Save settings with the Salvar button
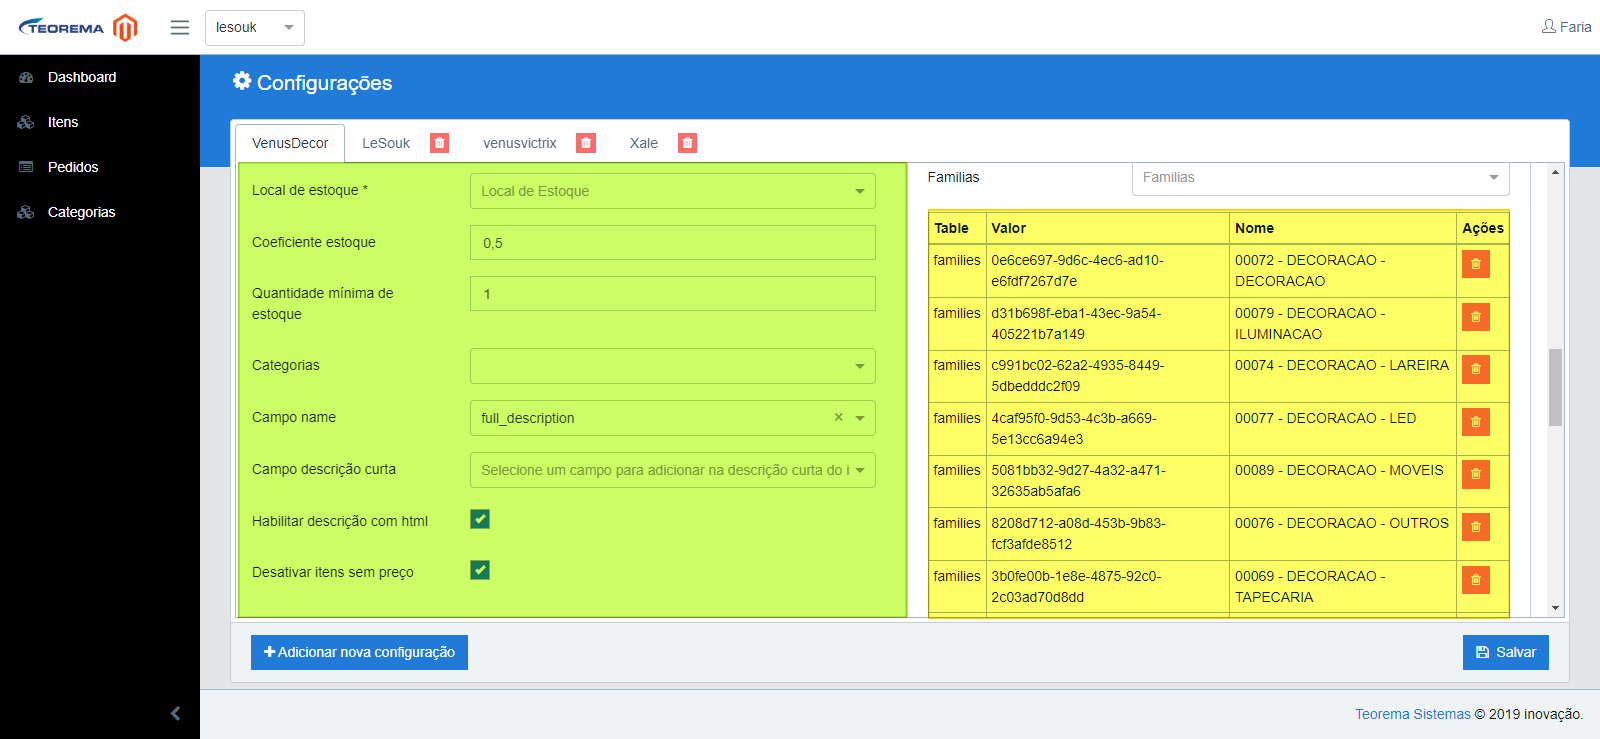Viewport: 1600px width, 739px height. click(x=1506, y=652)
